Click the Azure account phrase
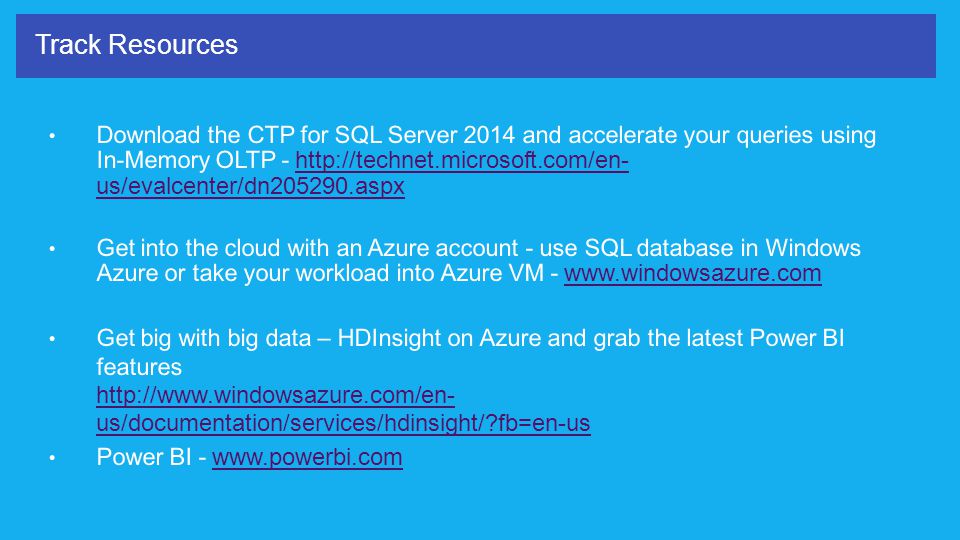This screenshot has width=960, height=540. pyautogui.click(x=443, y=248)
